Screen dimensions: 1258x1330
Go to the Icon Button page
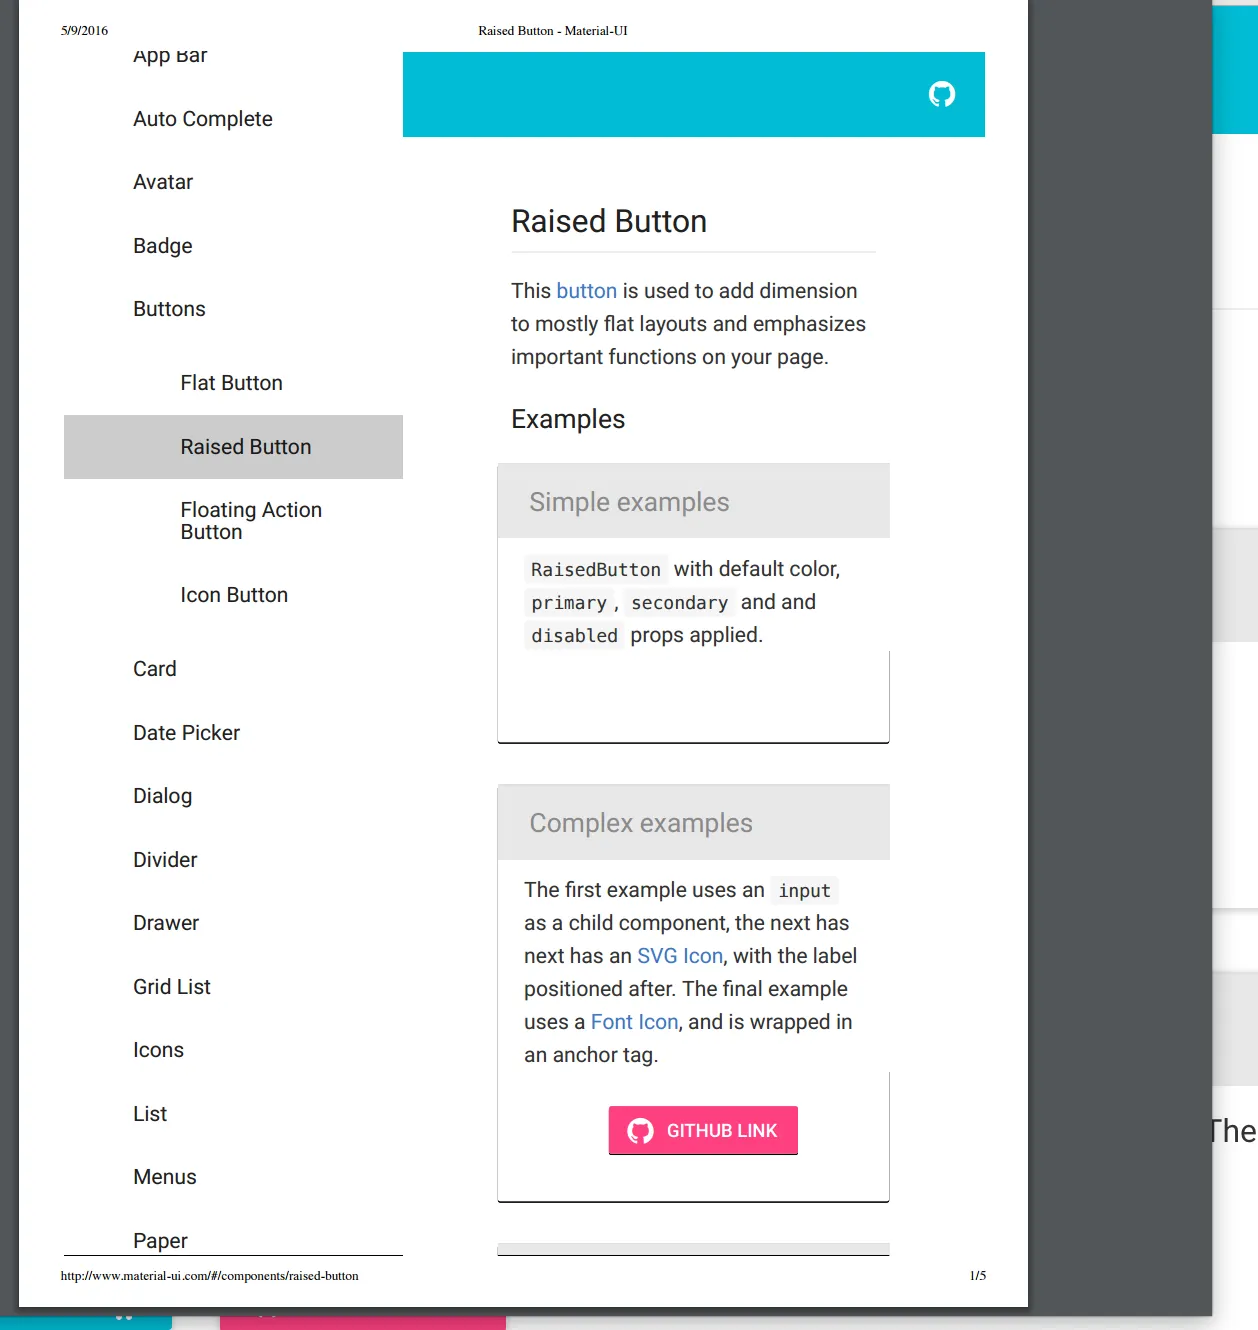[x=234, y=595]
